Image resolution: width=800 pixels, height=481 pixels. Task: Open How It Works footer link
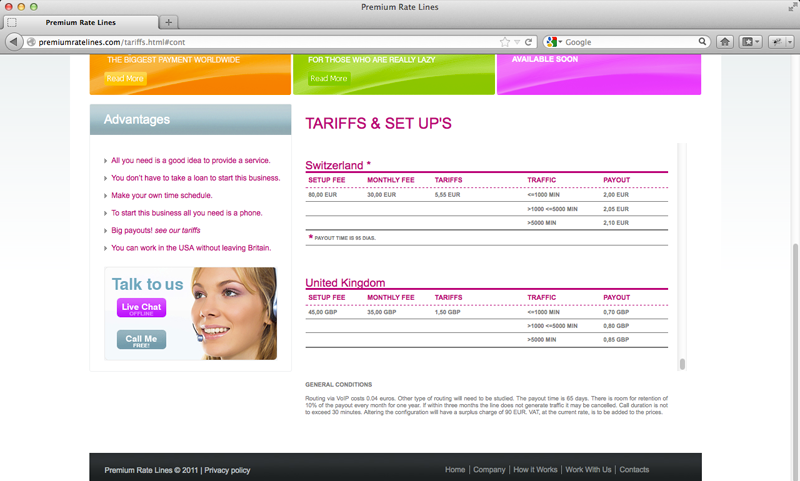click(x=535, y=470)
